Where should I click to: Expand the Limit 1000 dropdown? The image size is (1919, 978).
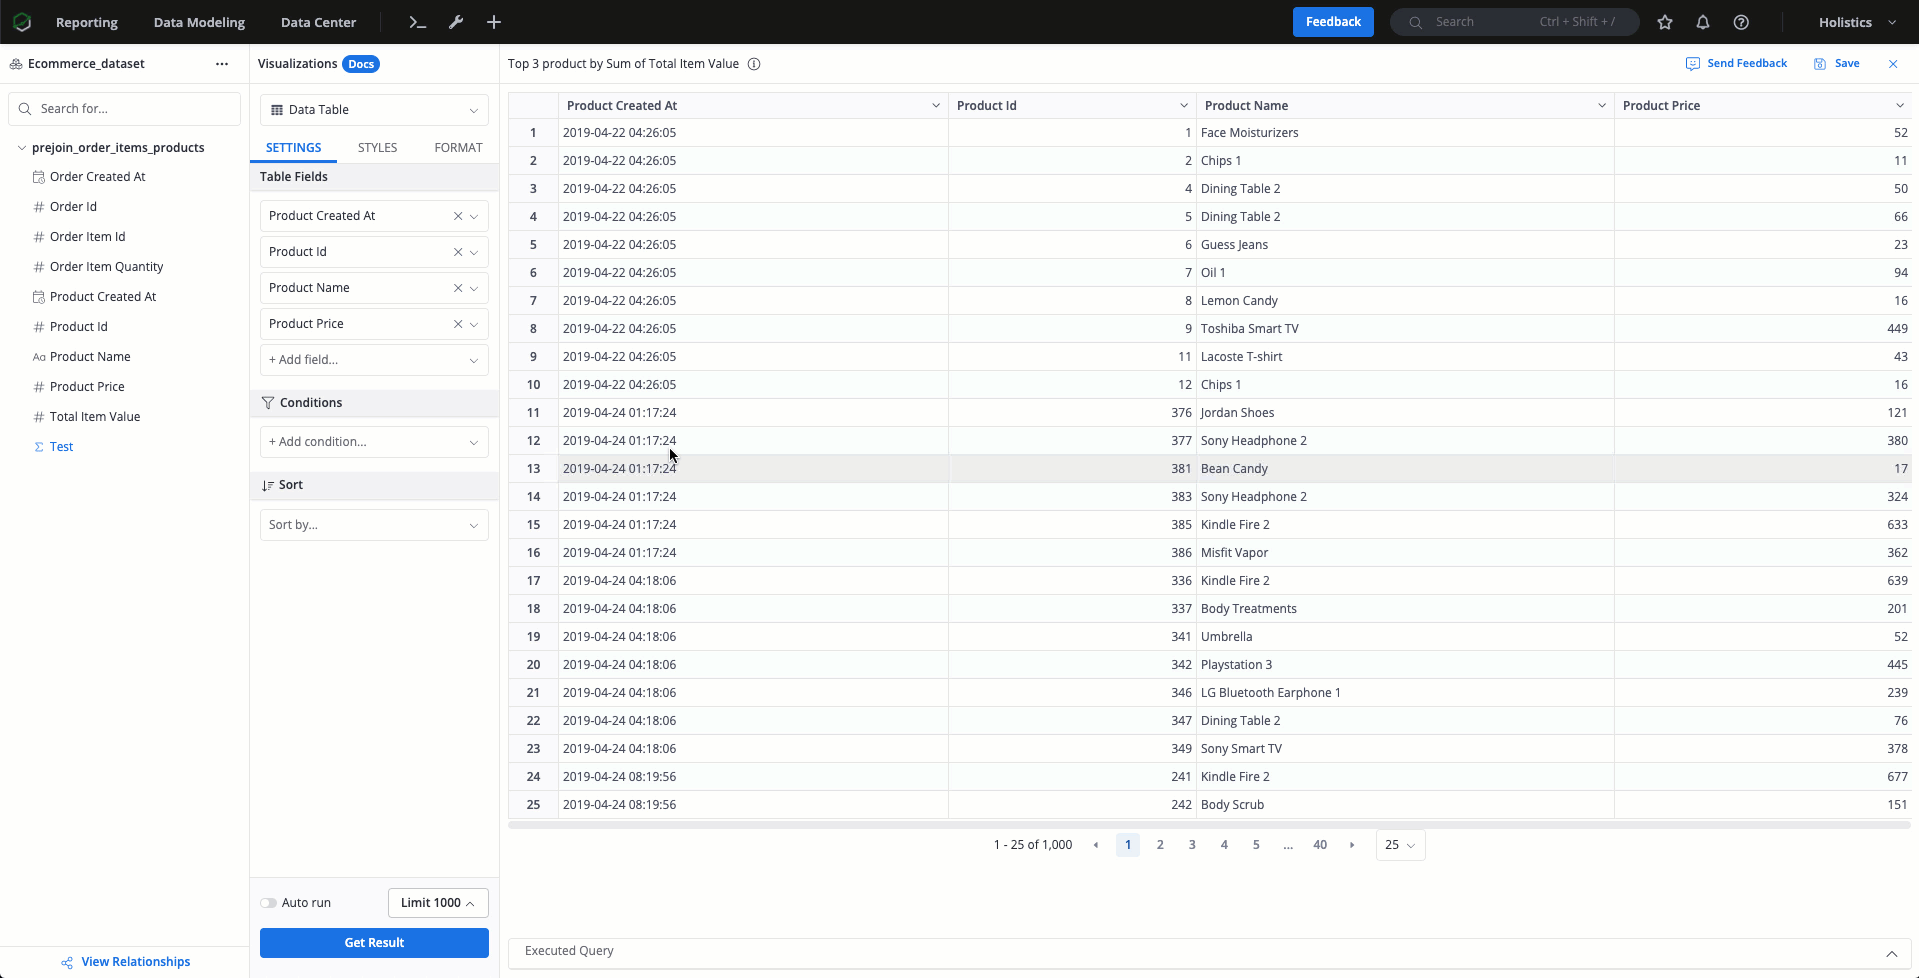click(x=438, y=903)
